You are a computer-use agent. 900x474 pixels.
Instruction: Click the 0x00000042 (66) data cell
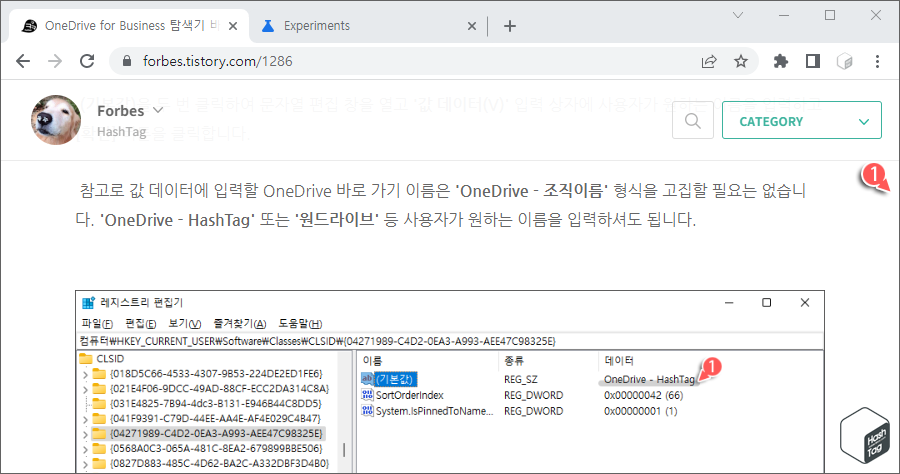(x=643, y=395)
